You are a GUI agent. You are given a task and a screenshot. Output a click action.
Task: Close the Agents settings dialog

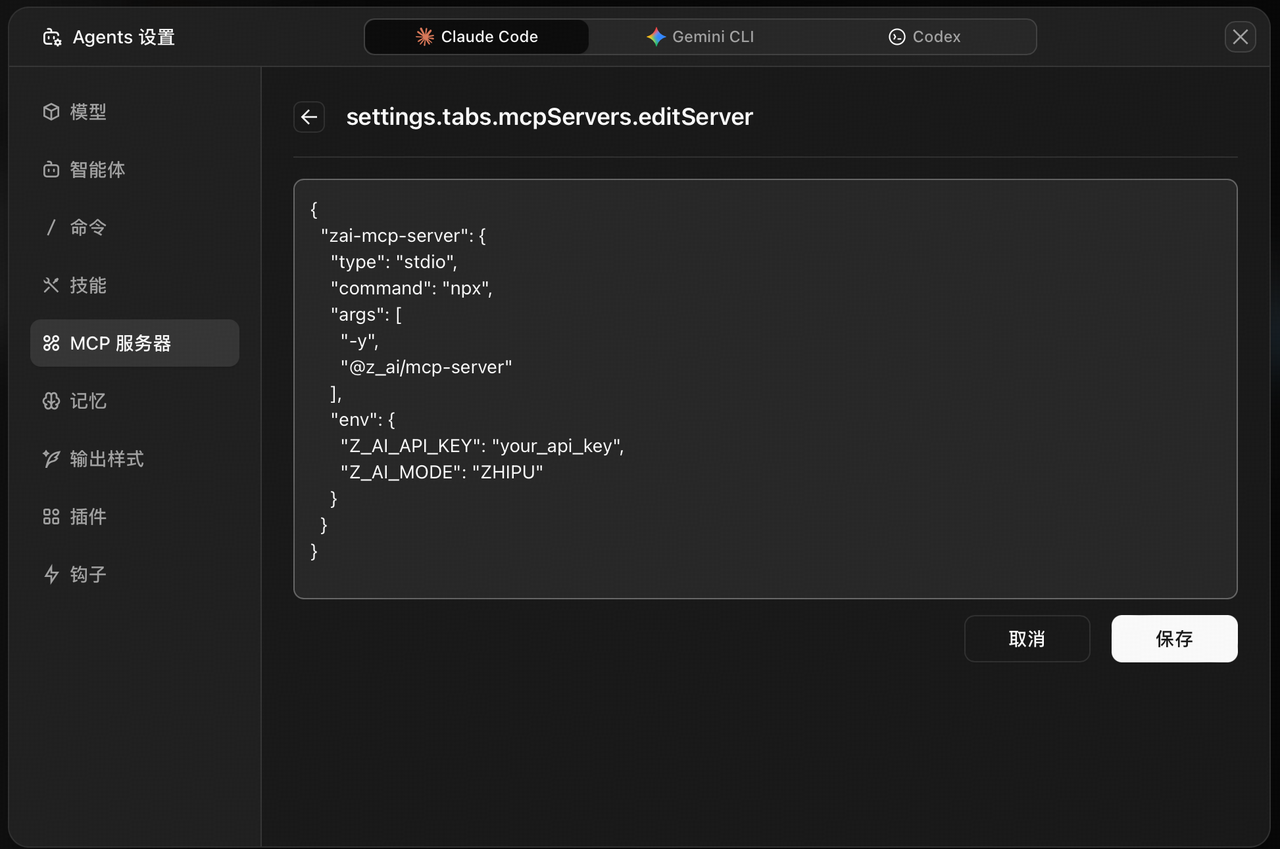click(x=1240, y=37)
